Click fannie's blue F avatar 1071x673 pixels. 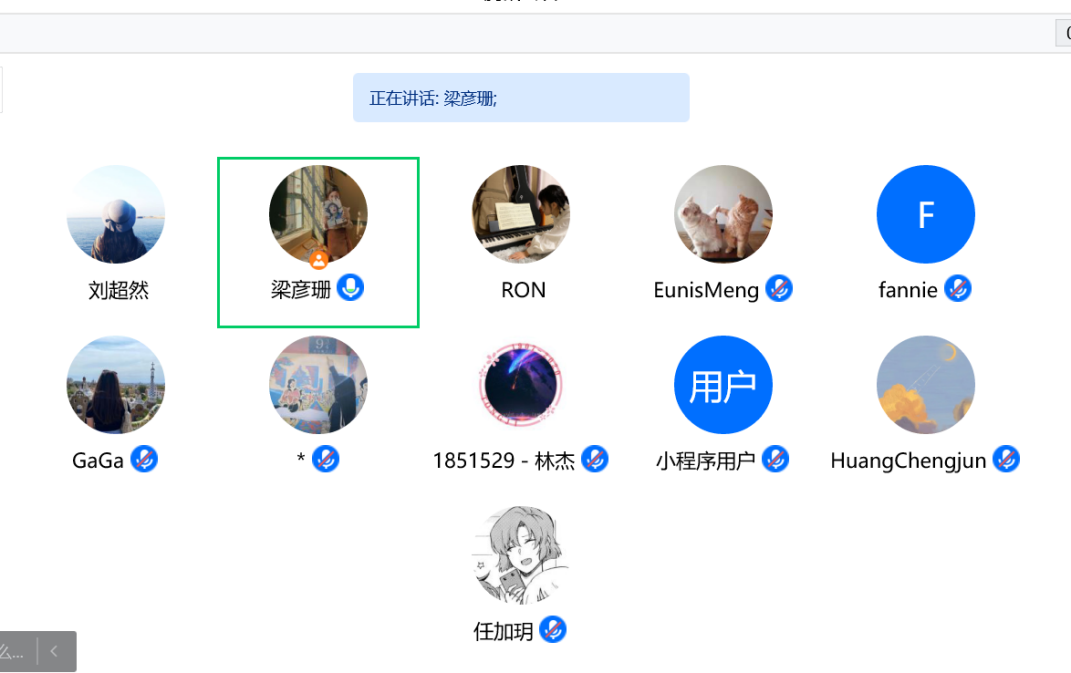tap(925, 214)
